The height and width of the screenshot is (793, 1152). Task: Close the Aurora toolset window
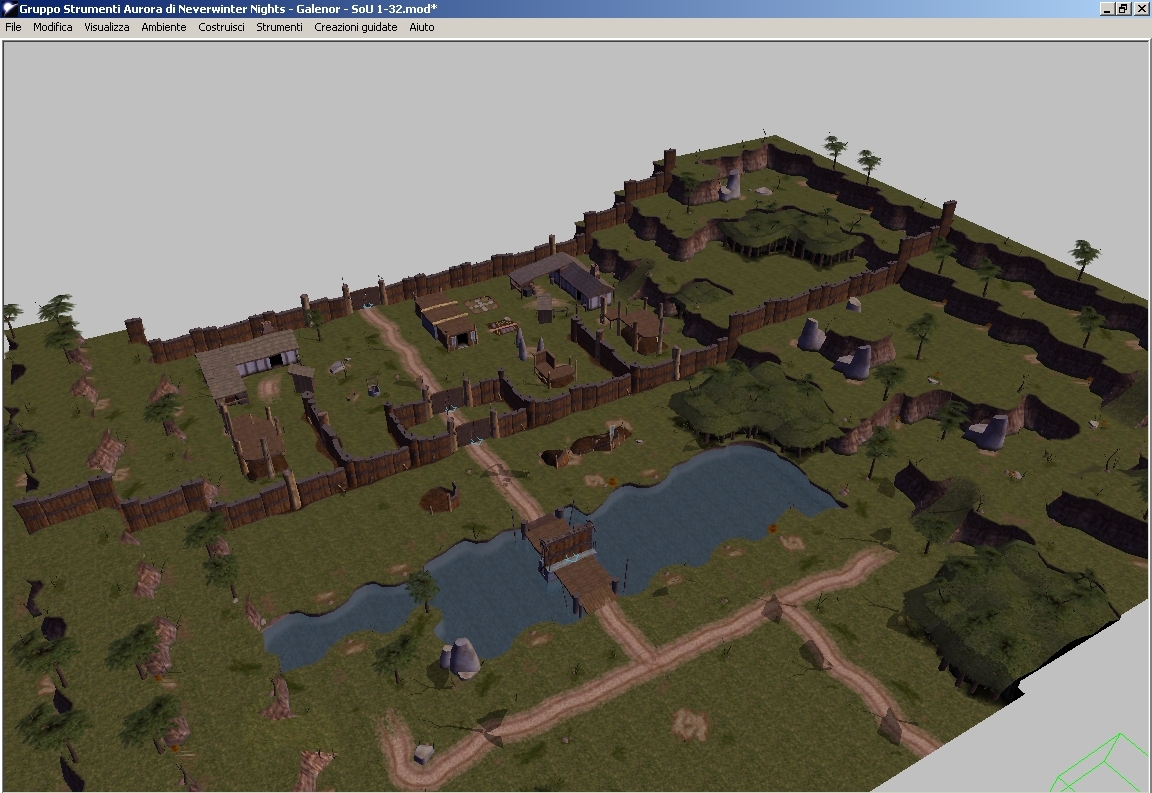pos(1140,9)
